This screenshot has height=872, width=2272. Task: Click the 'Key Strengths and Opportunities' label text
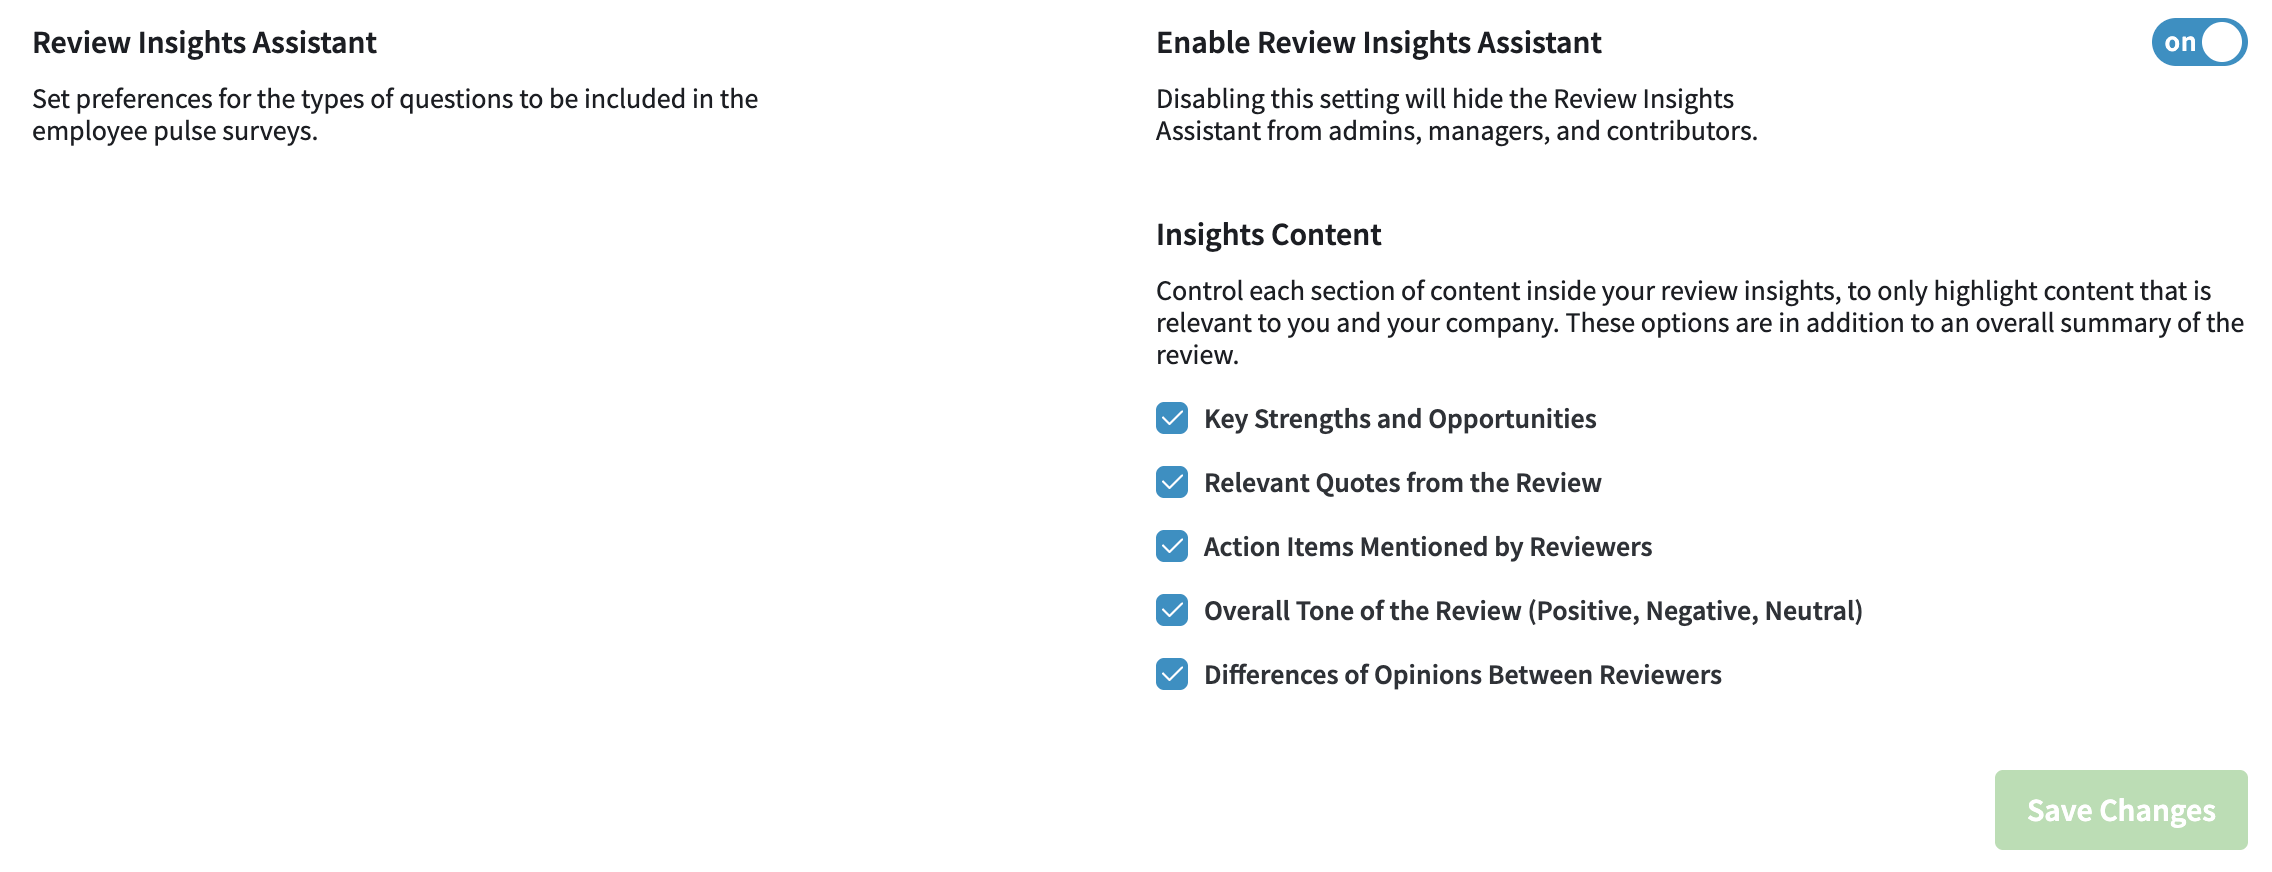[1400, 419]
